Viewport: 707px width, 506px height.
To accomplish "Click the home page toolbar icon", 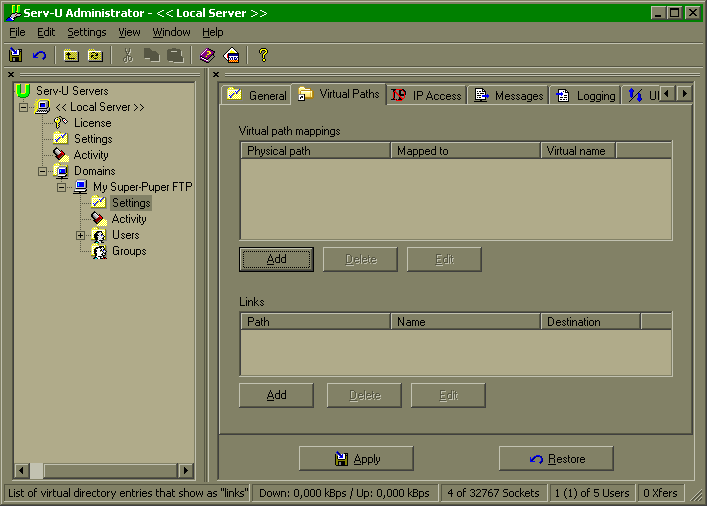I will tap(231, 55).
